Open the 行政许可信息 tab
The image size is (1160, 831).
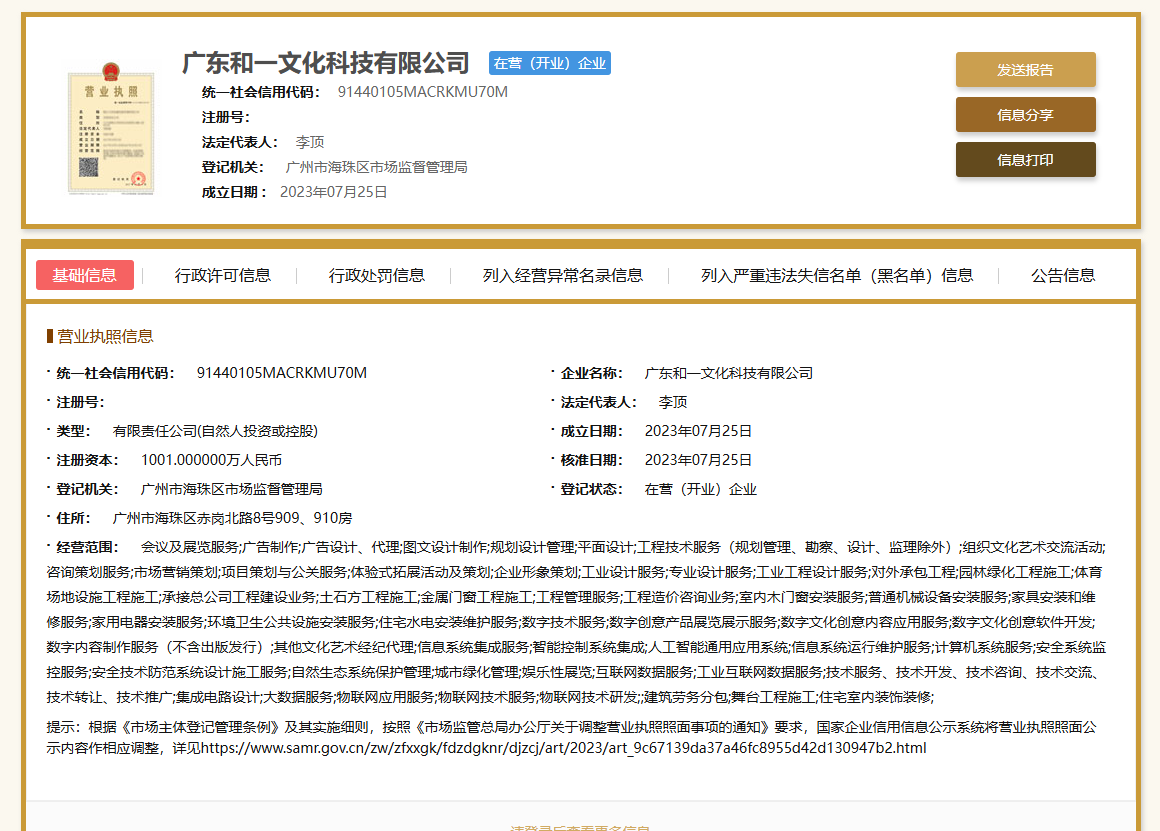(222, 275)
